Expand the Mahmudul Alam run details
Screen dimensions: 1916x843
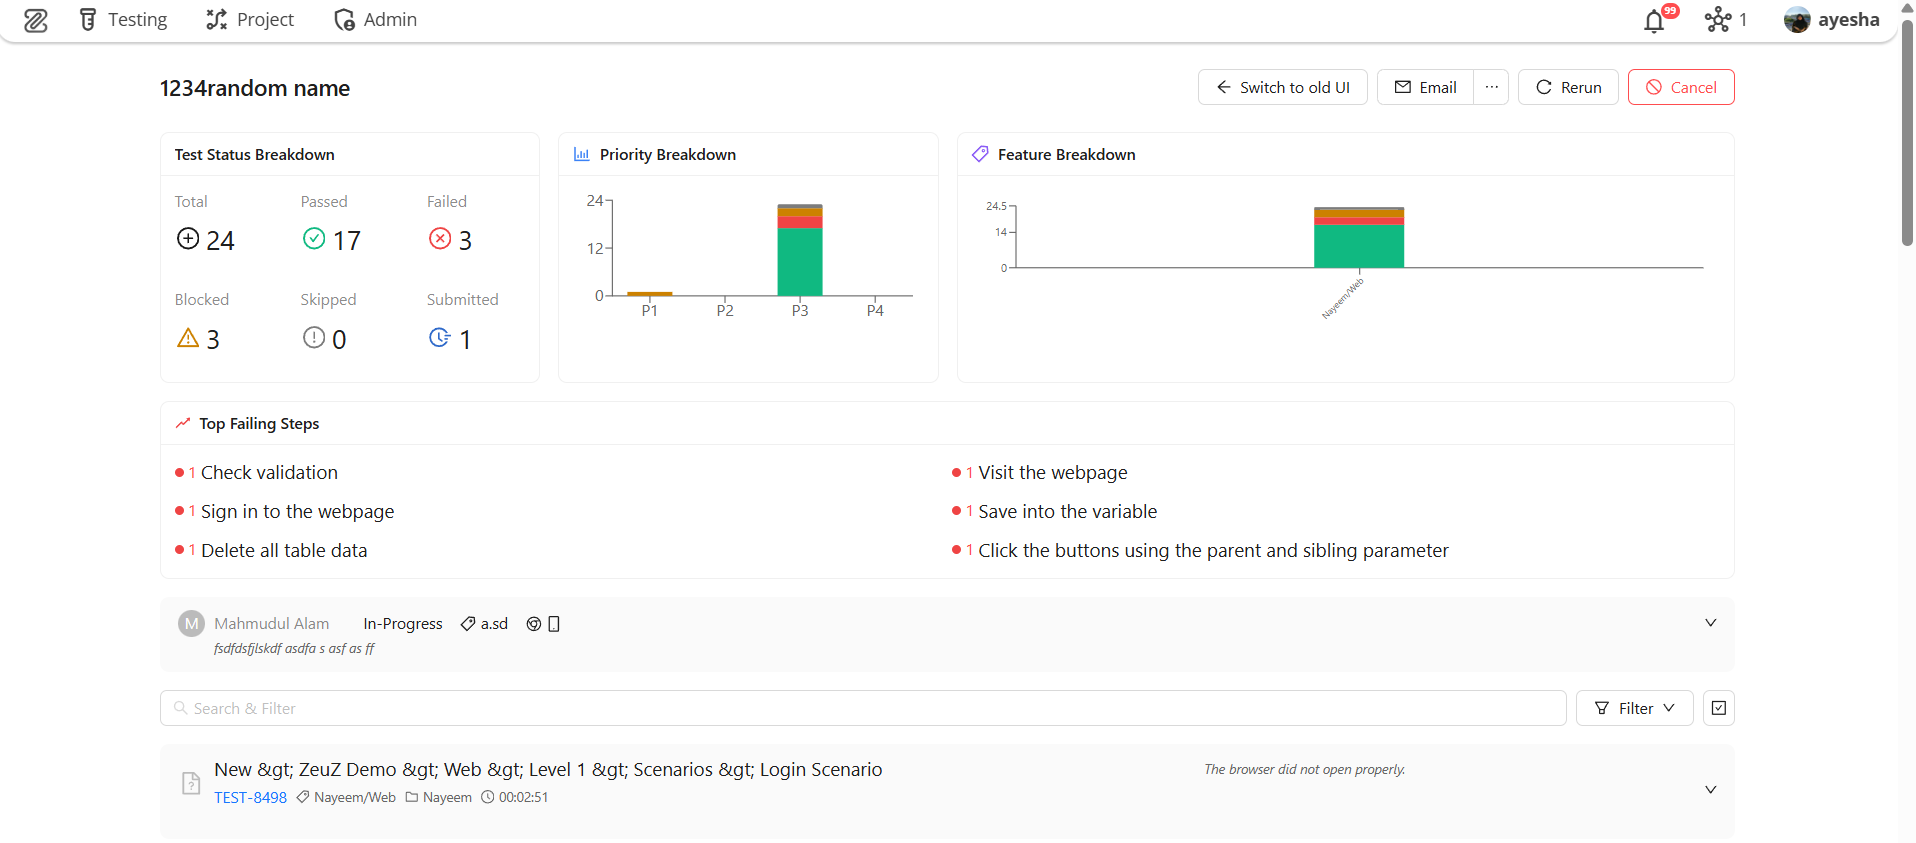pyautogui.click(x=1710, y=623)
